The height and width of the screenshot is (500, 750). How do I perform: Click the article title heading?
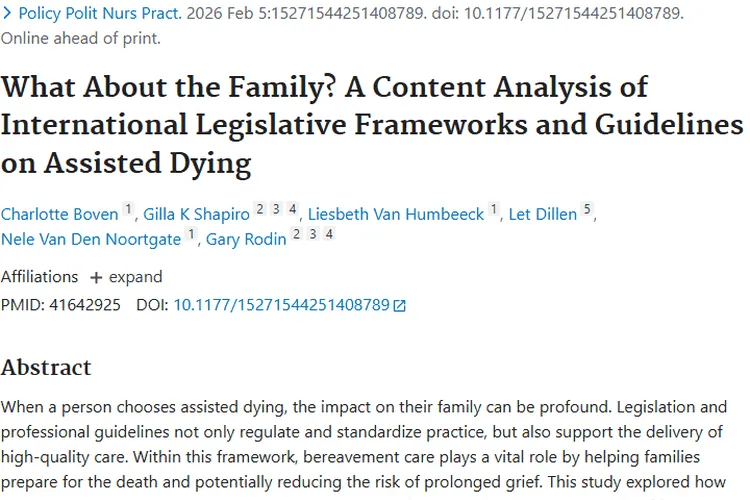pos(372,123)
